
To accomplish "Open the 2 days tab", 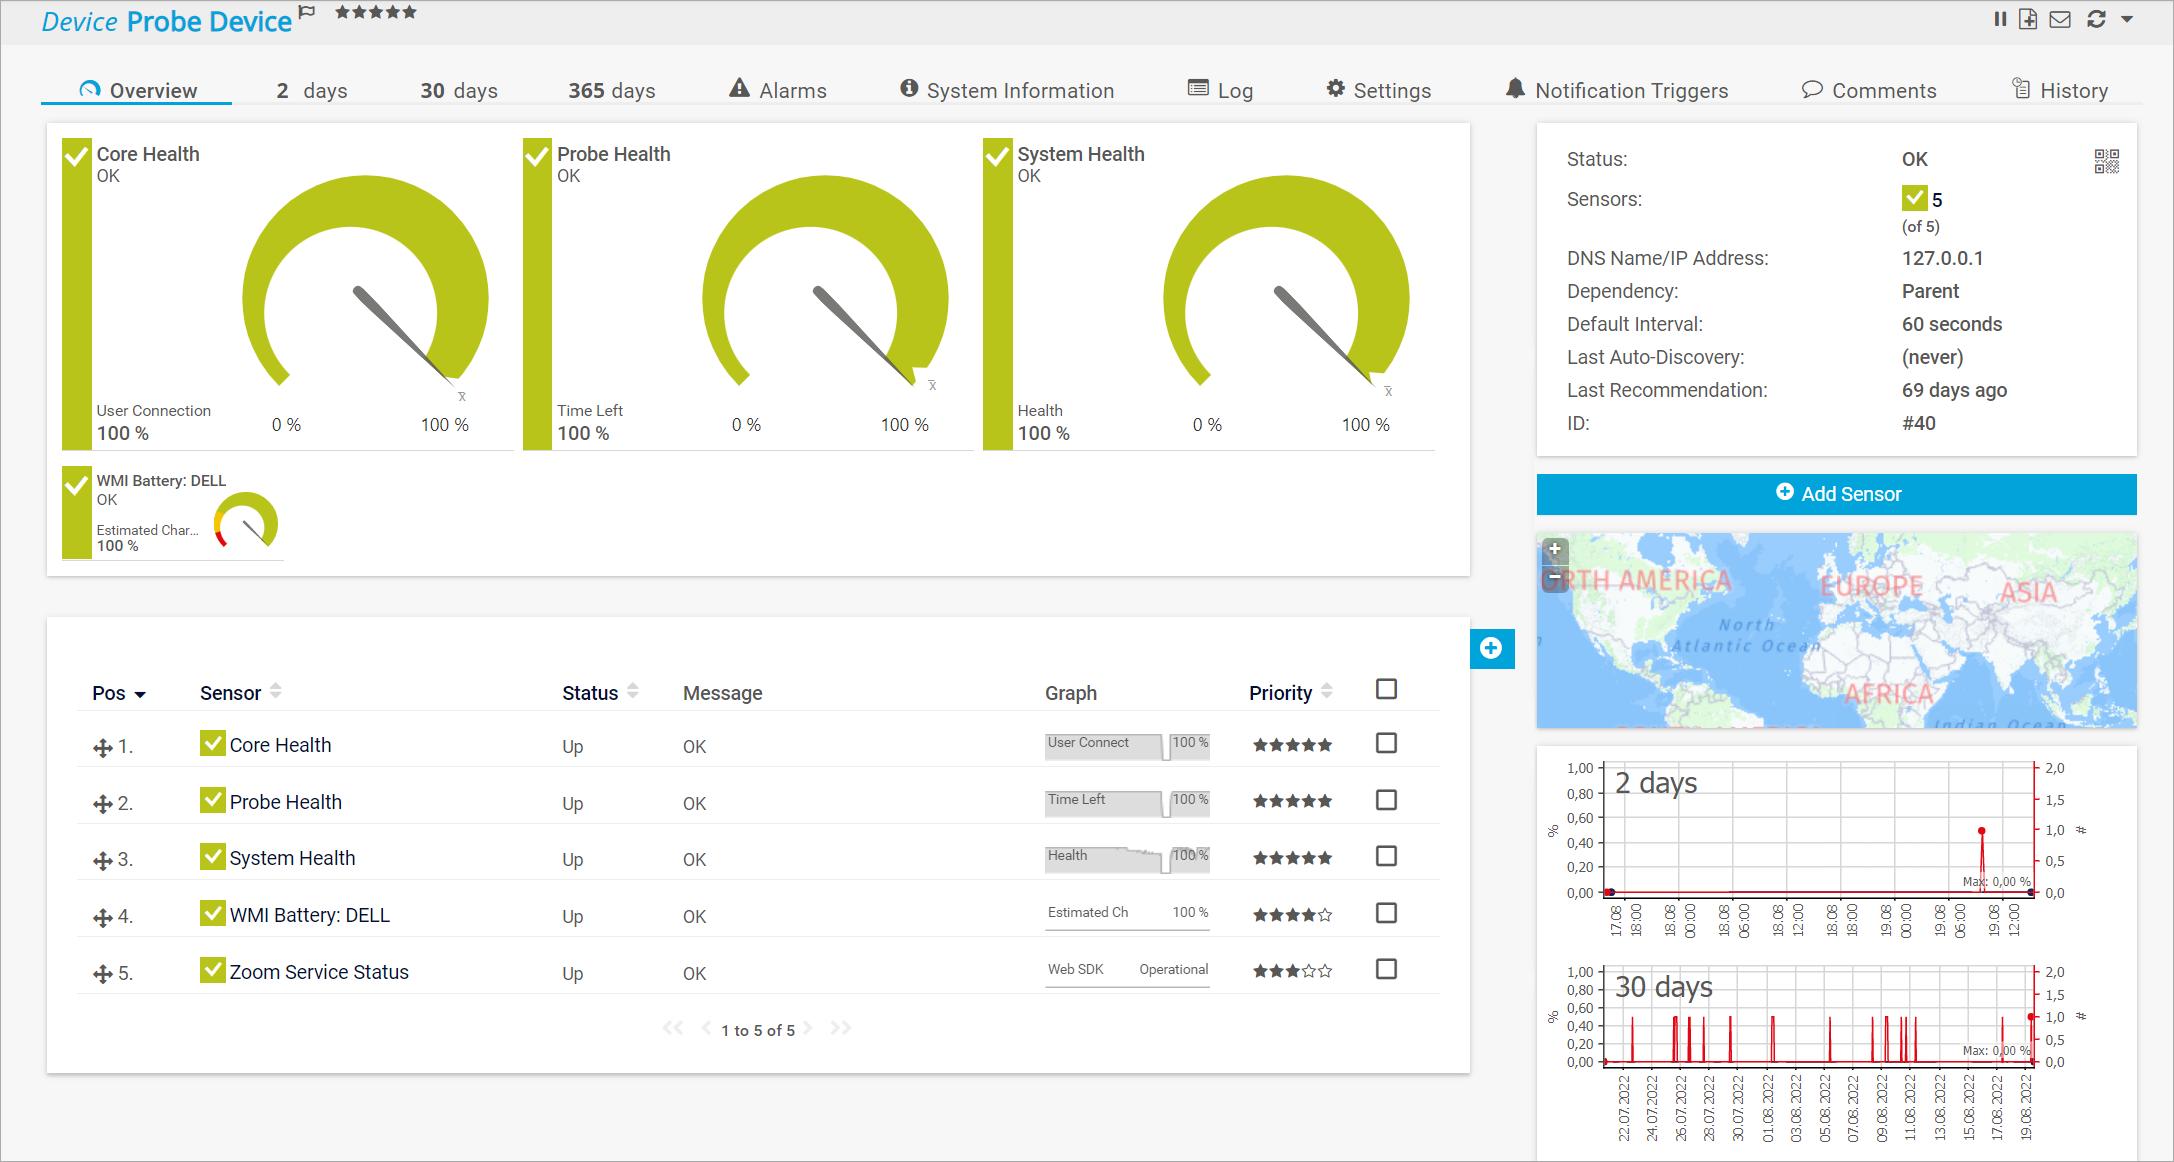I will [312, 91].
